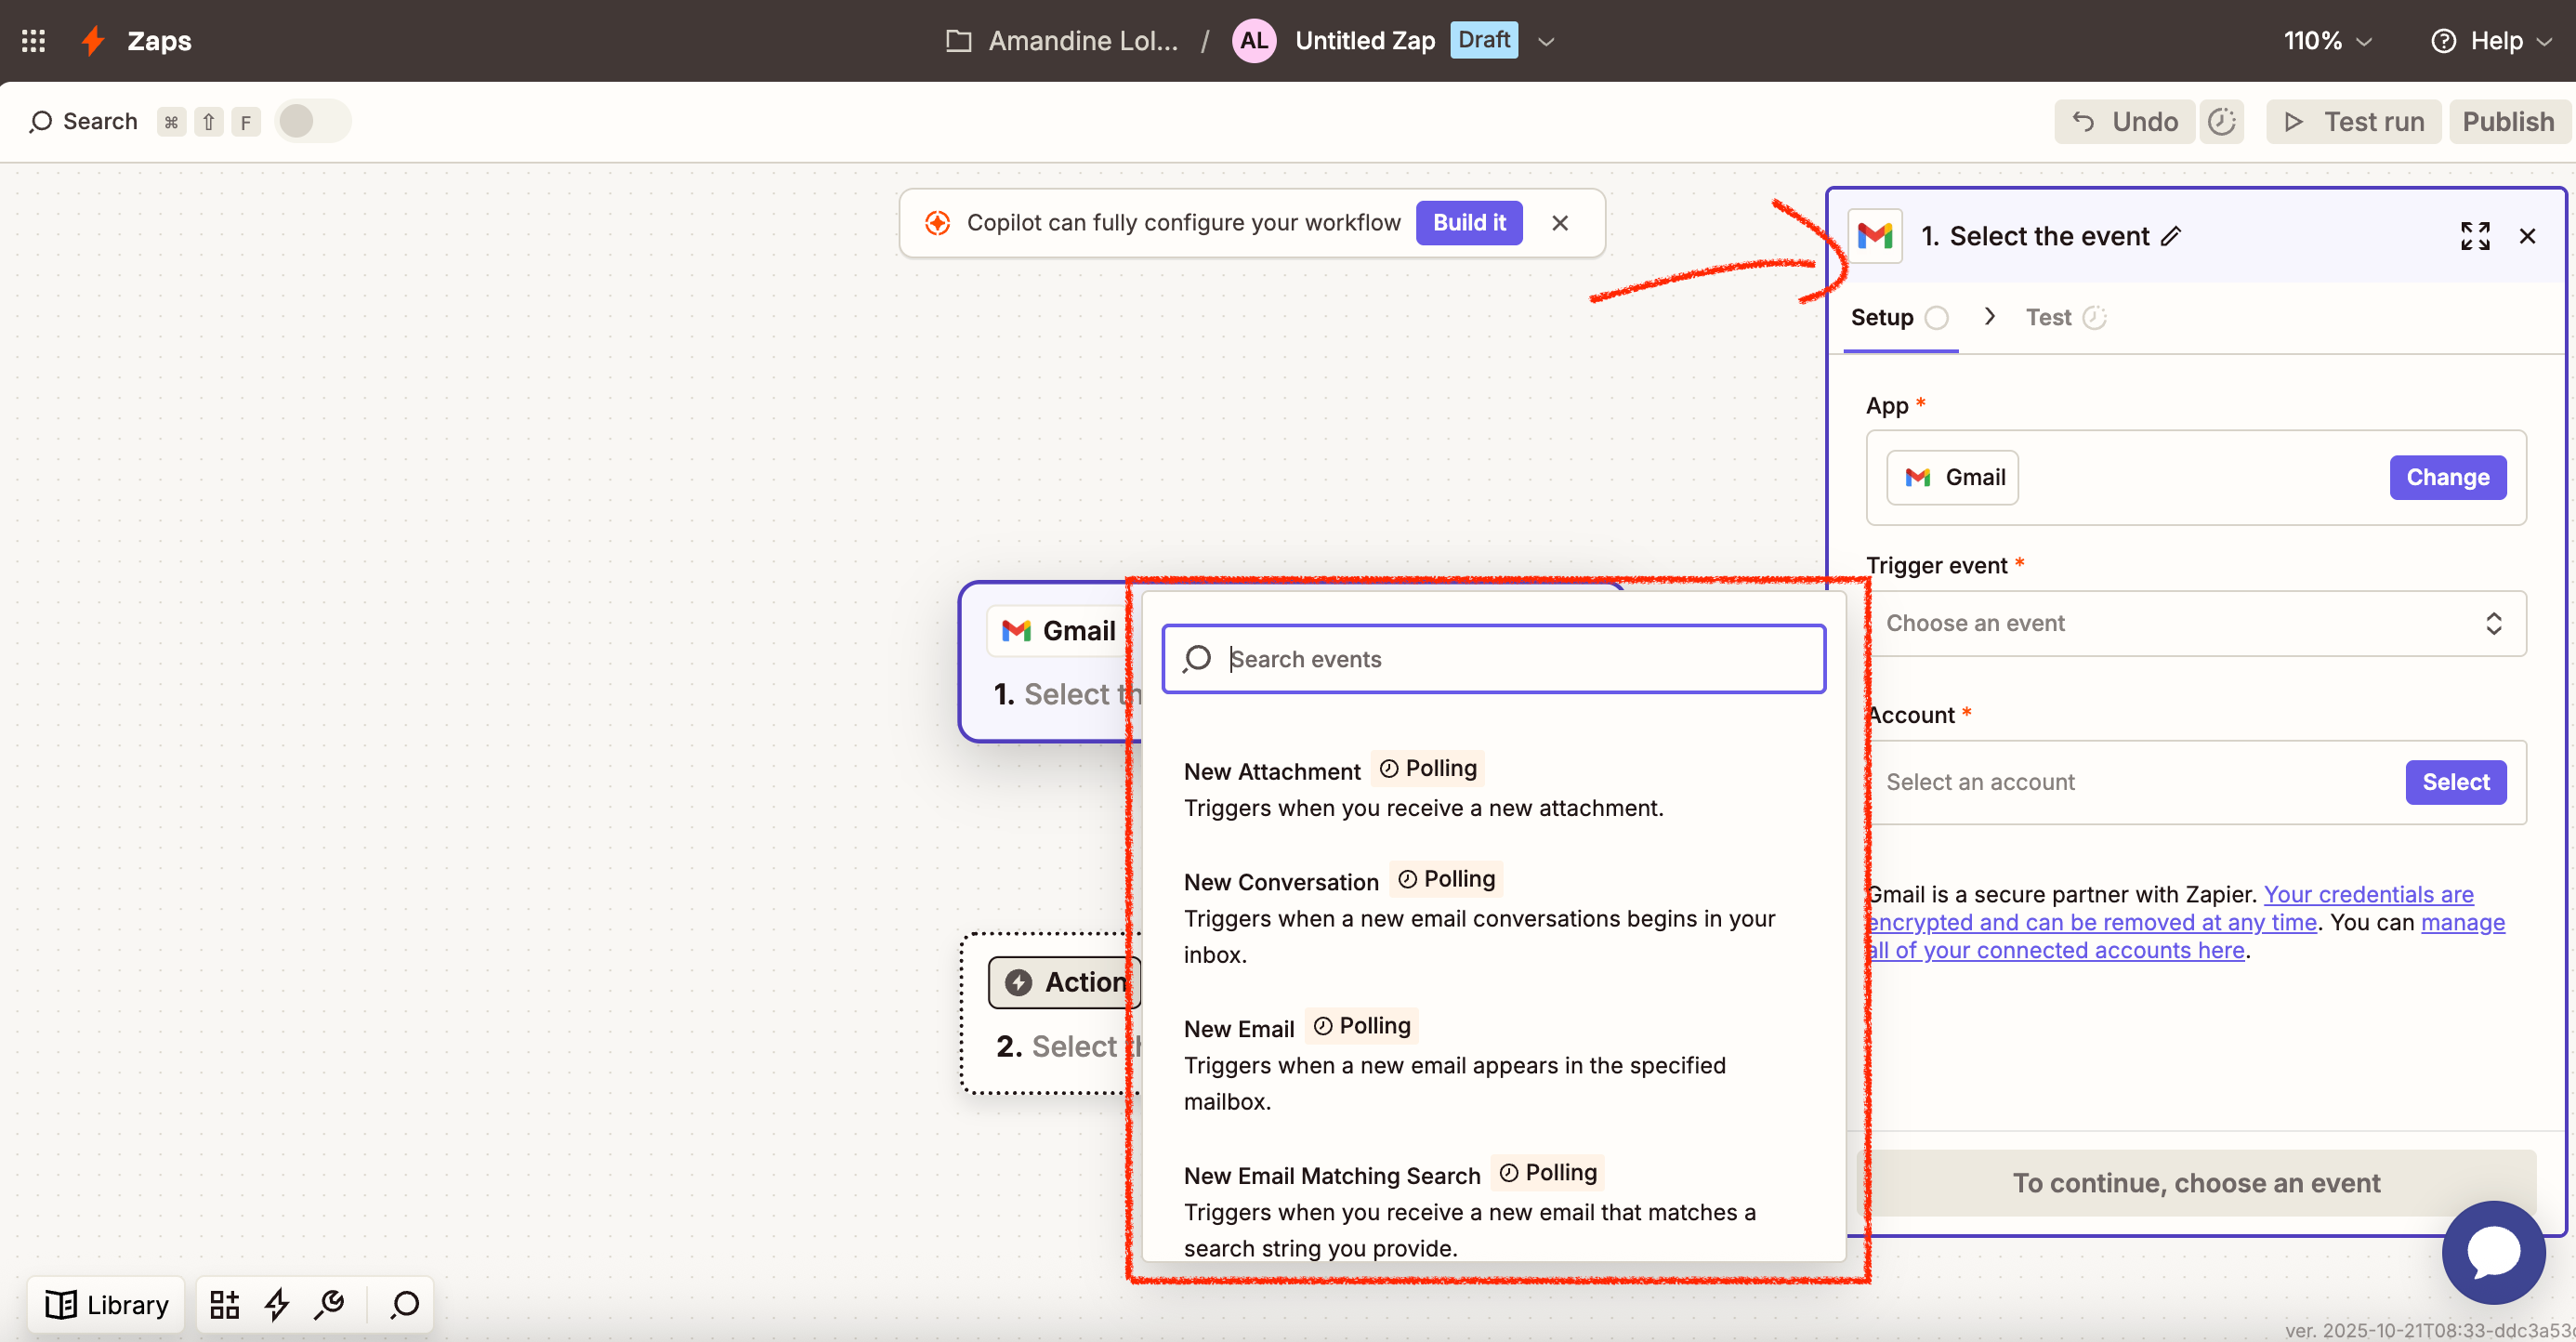Click the Search magnifier in the top toolbar

(40, 122)
